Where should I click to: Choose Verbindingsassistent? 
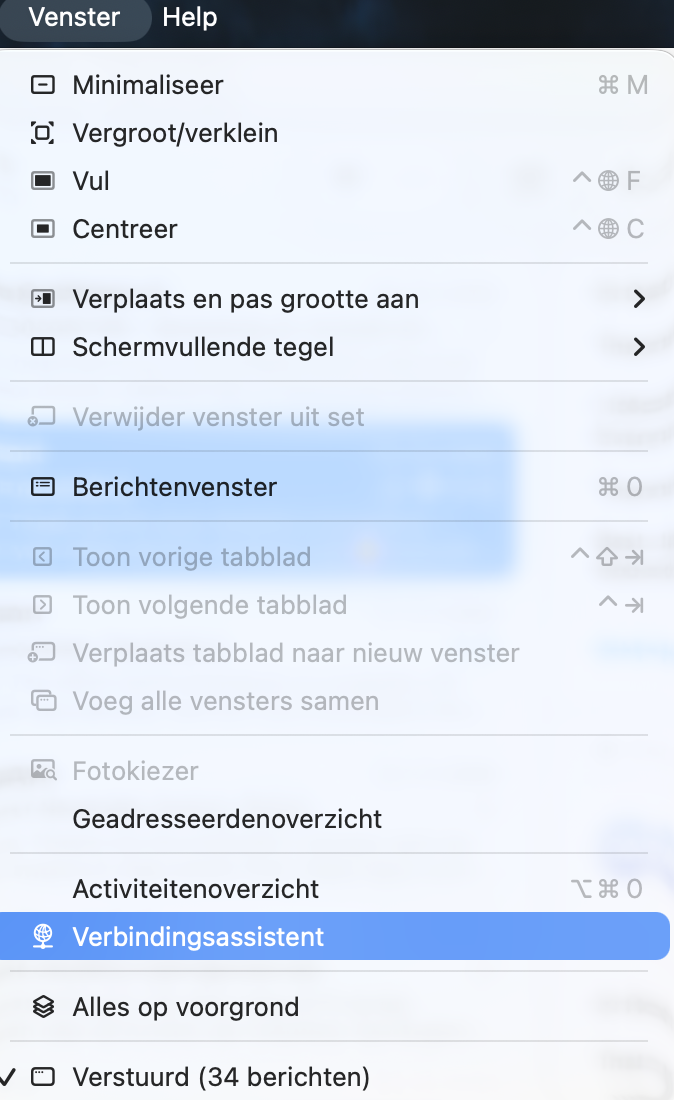198,936
